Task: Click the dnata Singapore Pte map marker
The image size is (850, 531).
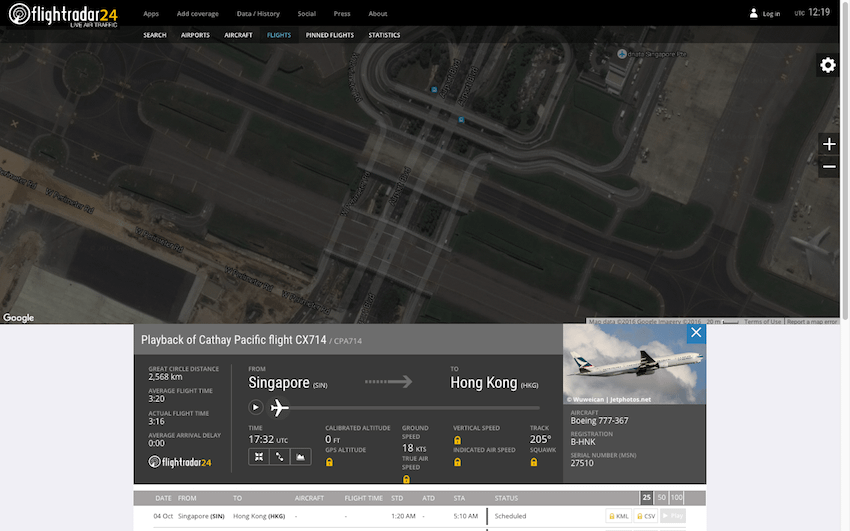Action: click(622, 54)
